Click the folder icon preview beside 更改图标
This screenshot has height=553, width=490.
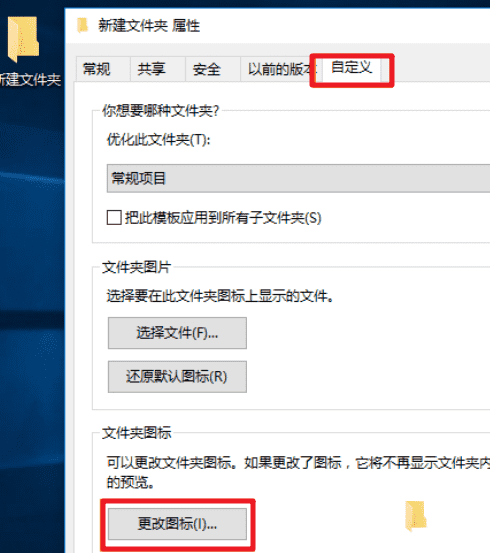416,516
